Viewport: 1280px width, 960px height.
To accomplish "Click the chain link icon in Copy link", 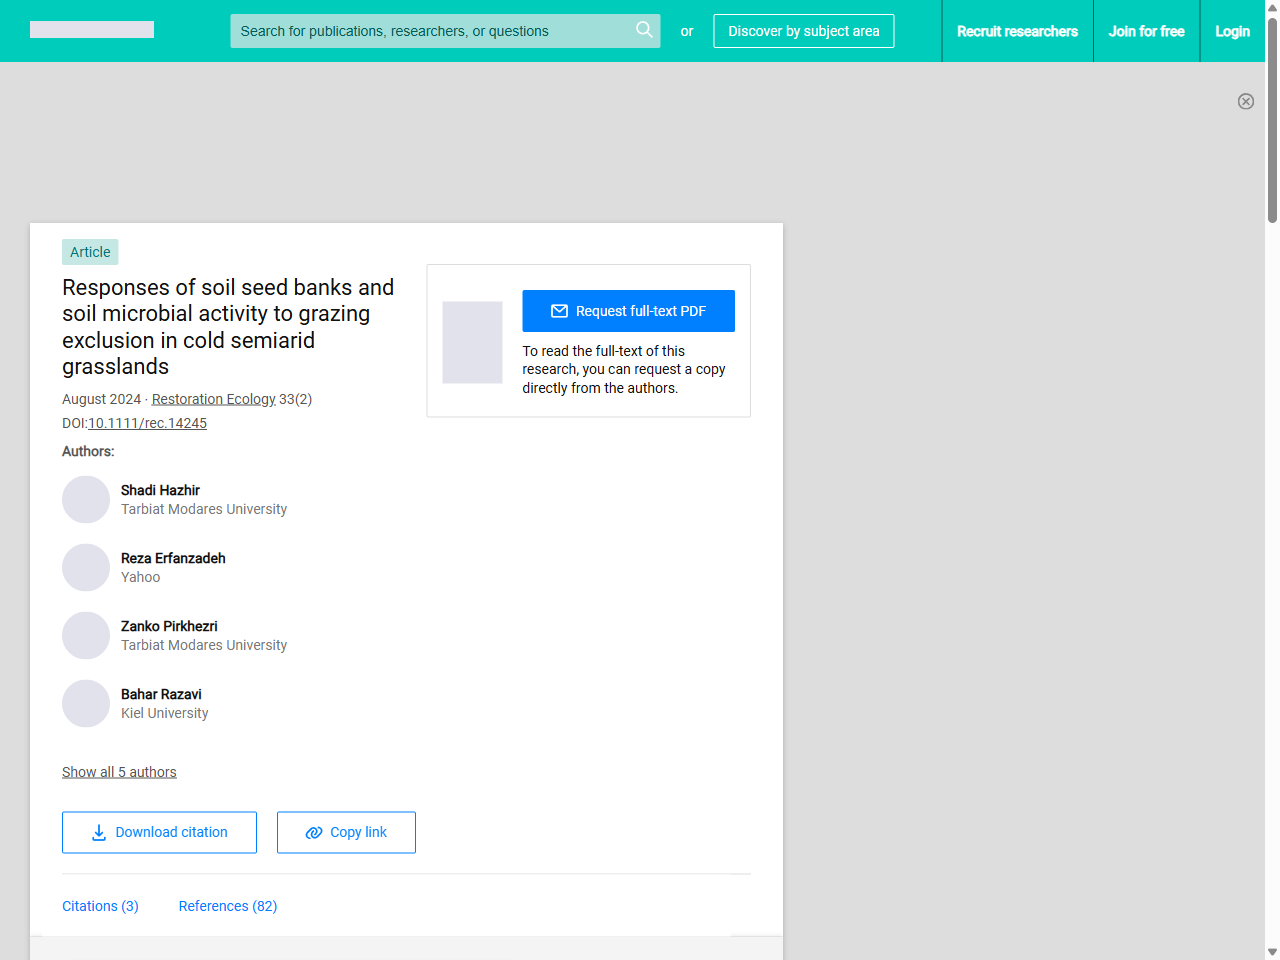I will tap(314, 832).
